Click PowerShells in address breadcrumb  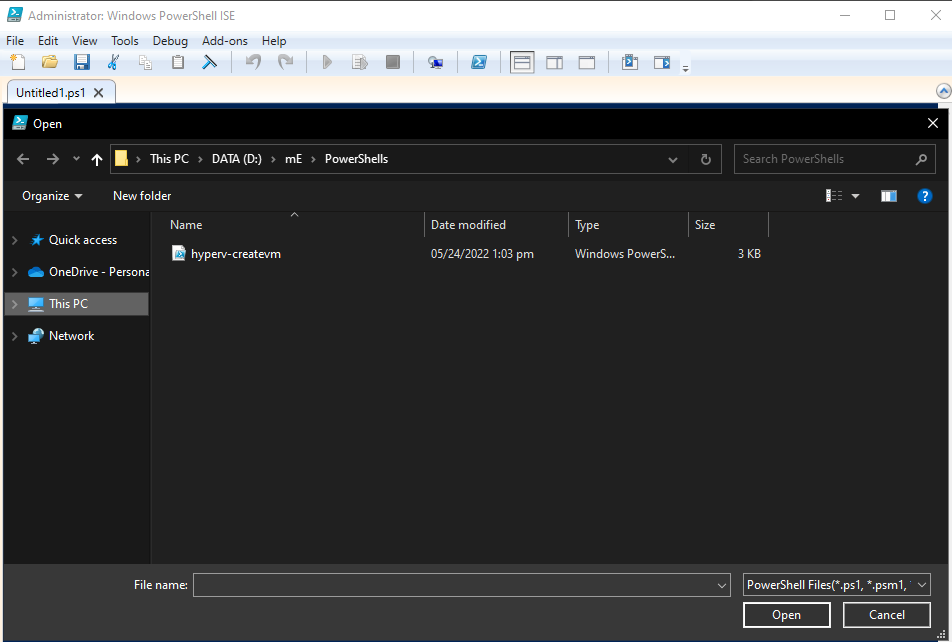356,159
